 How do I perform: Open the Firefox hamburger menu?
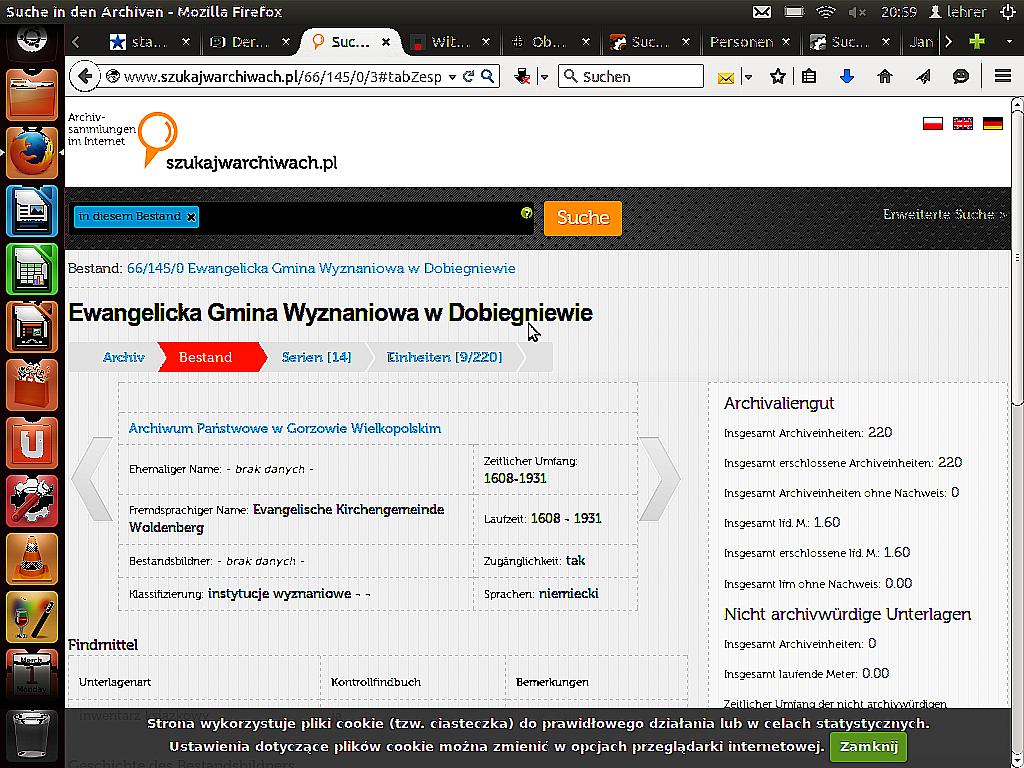point(1003,76)
